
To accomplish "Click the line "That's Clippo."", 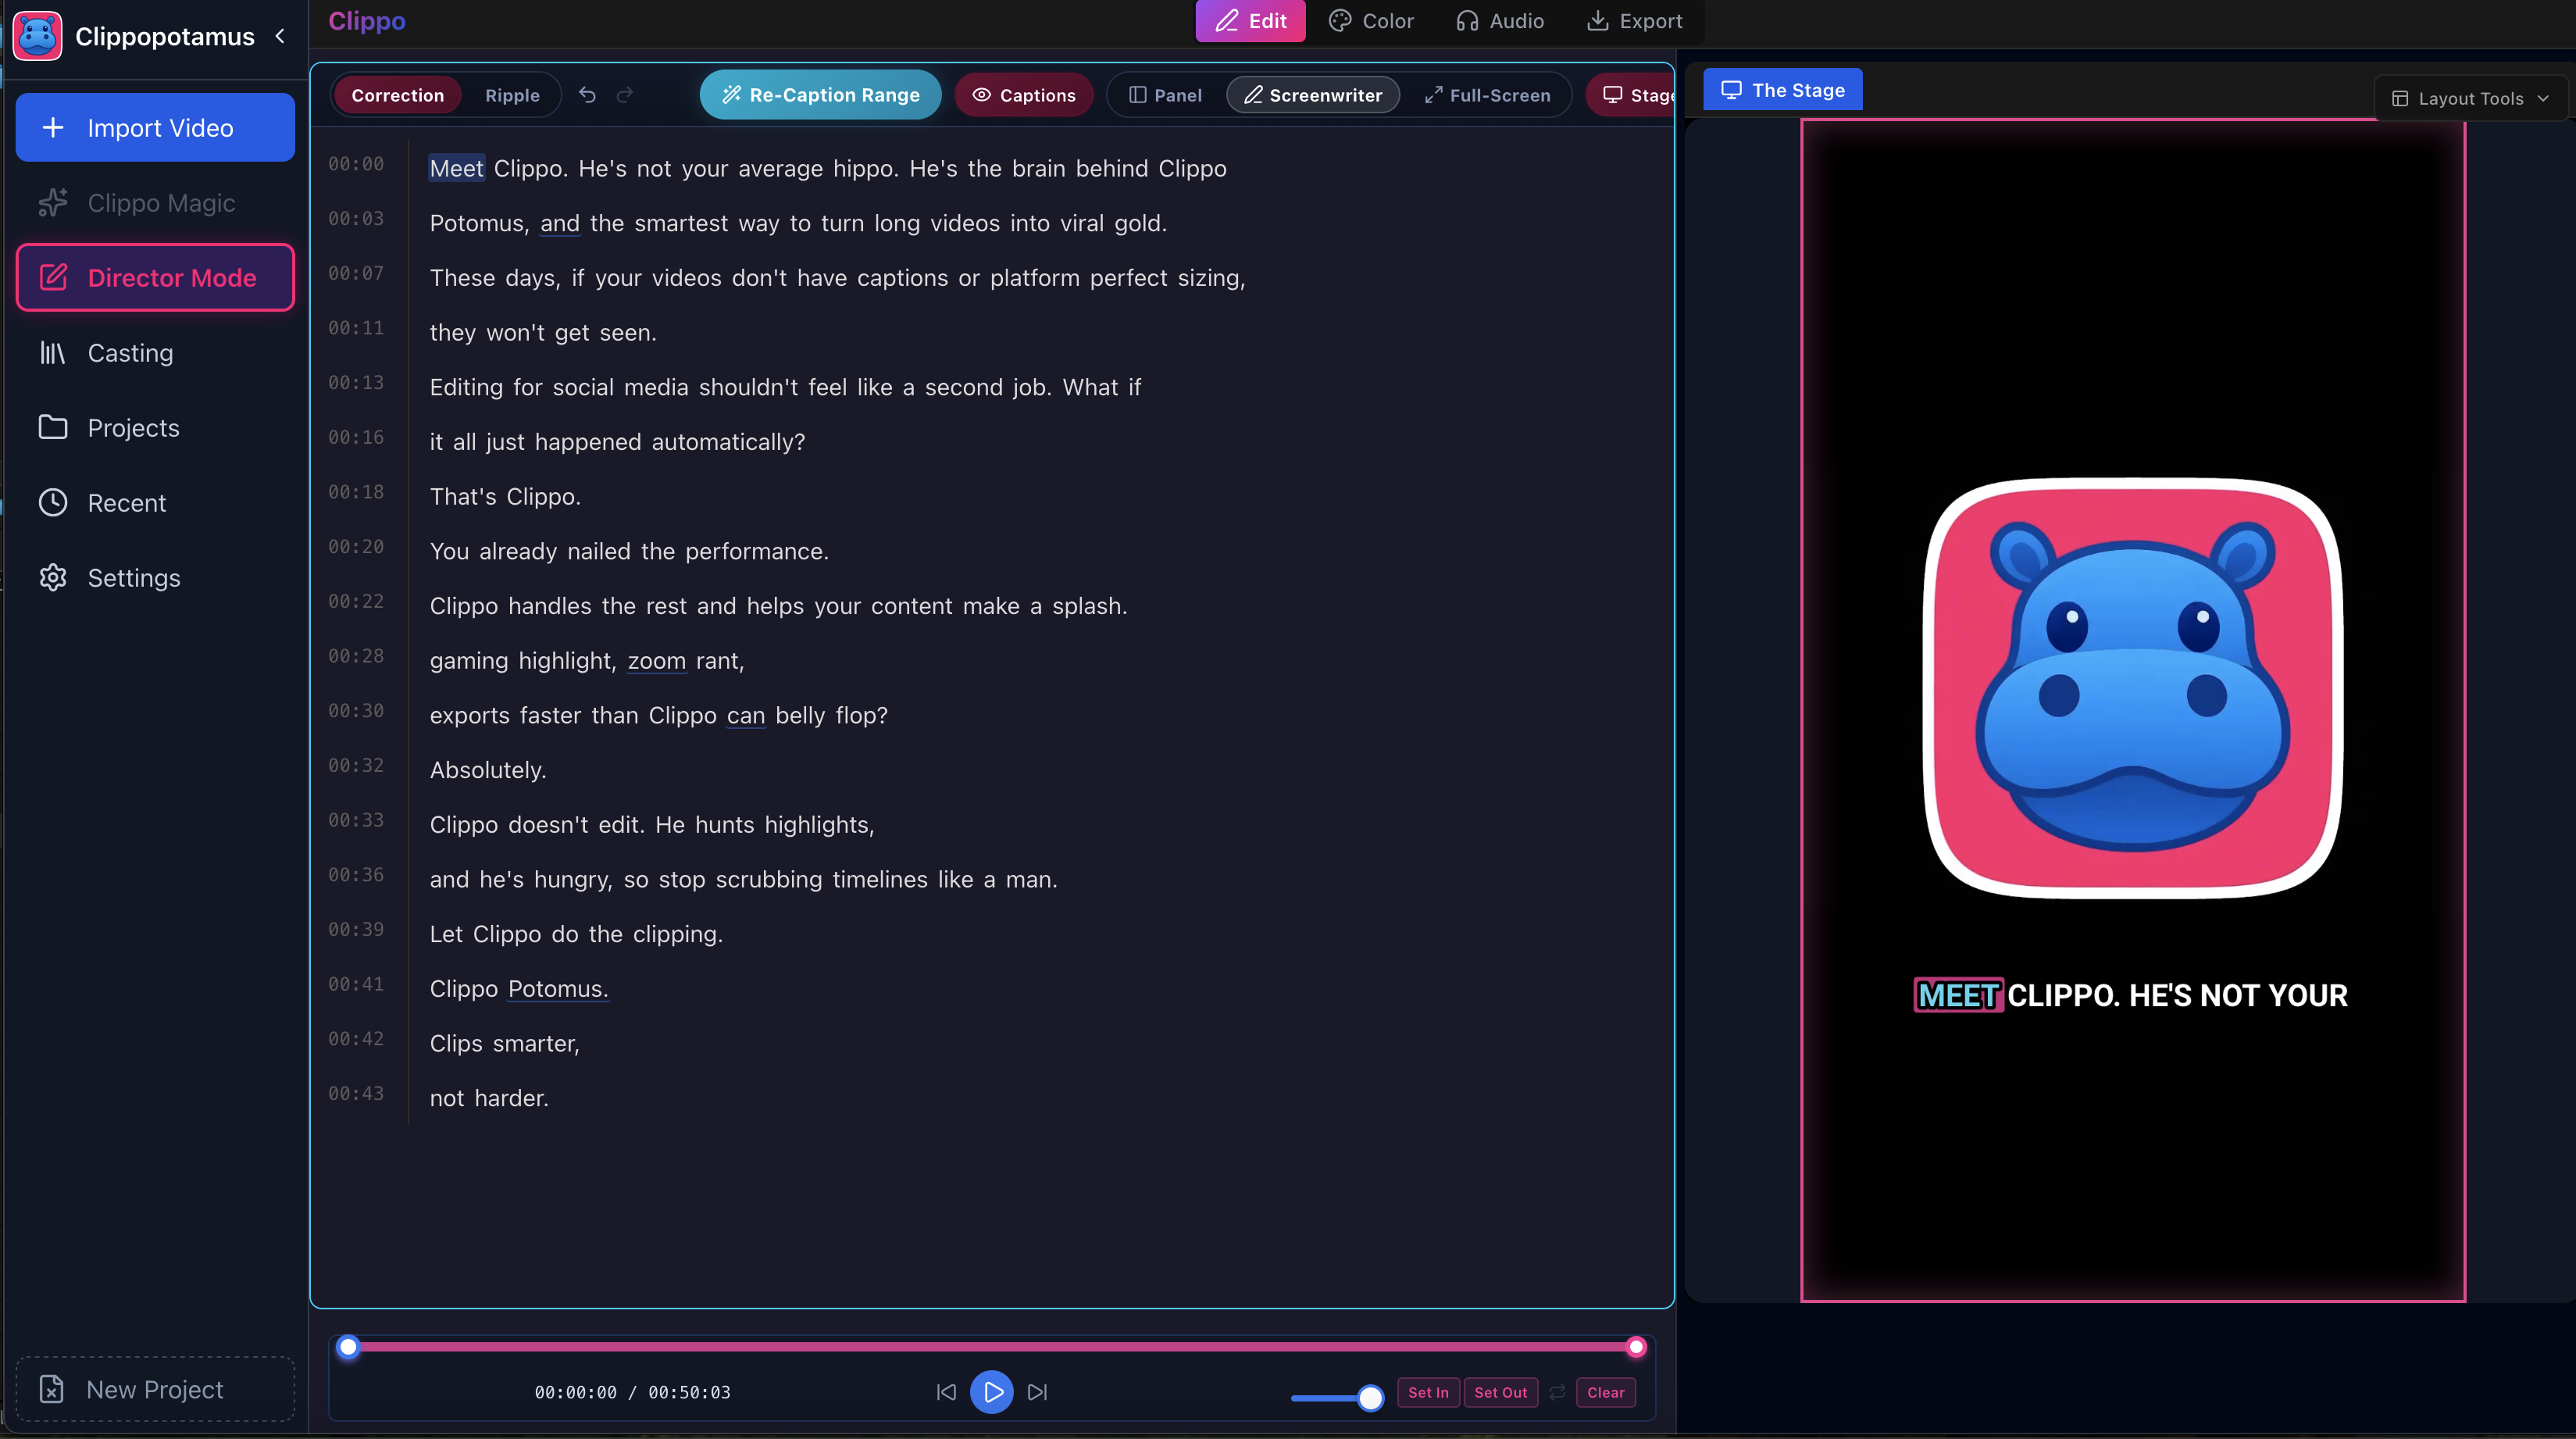I will 505,497.
